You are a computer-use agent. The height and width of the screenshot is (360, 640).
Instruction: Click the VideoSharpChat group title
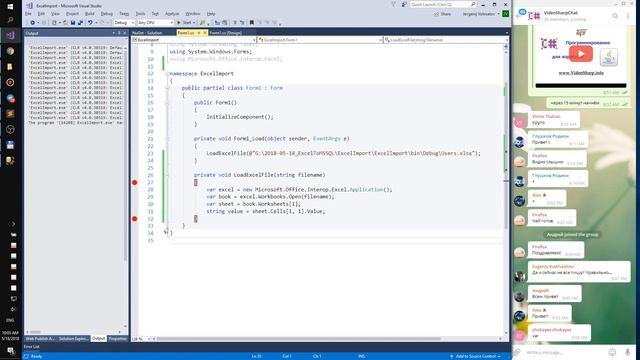[560, 13]
